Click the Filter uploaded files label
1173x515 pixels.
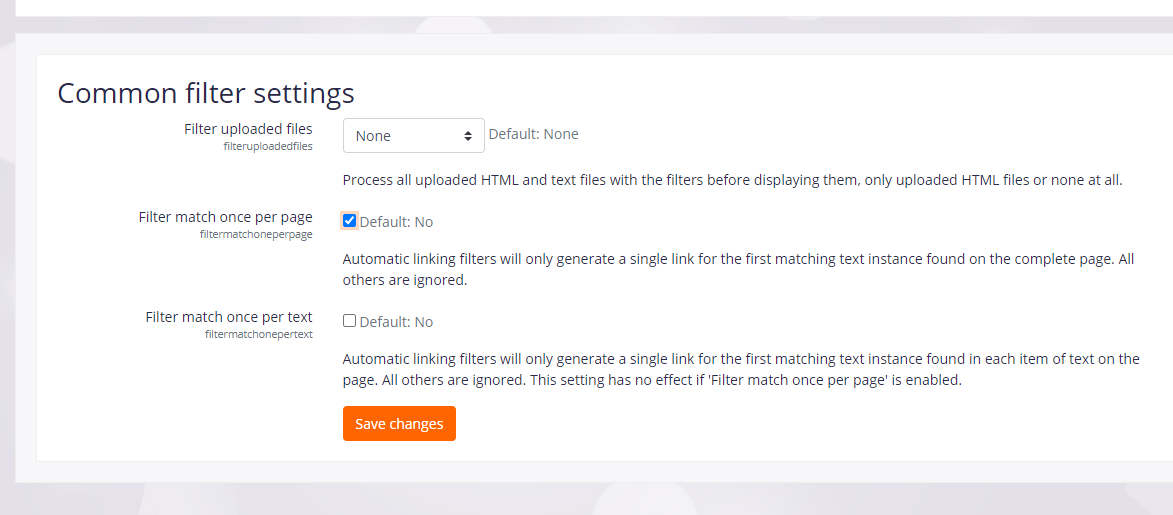coord(248,129)
